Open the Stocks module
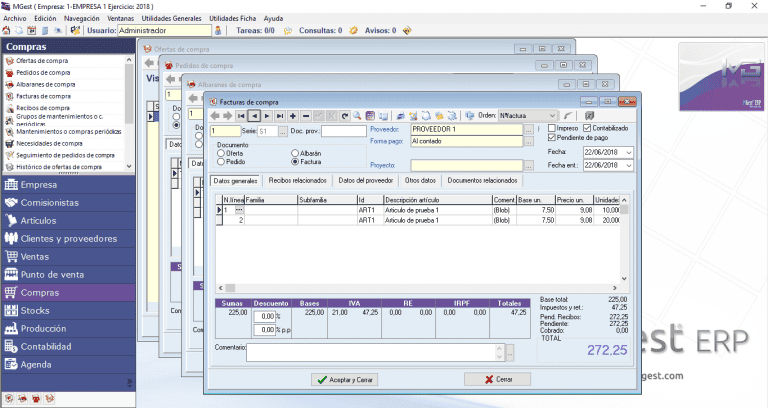Image resolution: width=768 pixels, height=408 pixels. click(69, 311)
